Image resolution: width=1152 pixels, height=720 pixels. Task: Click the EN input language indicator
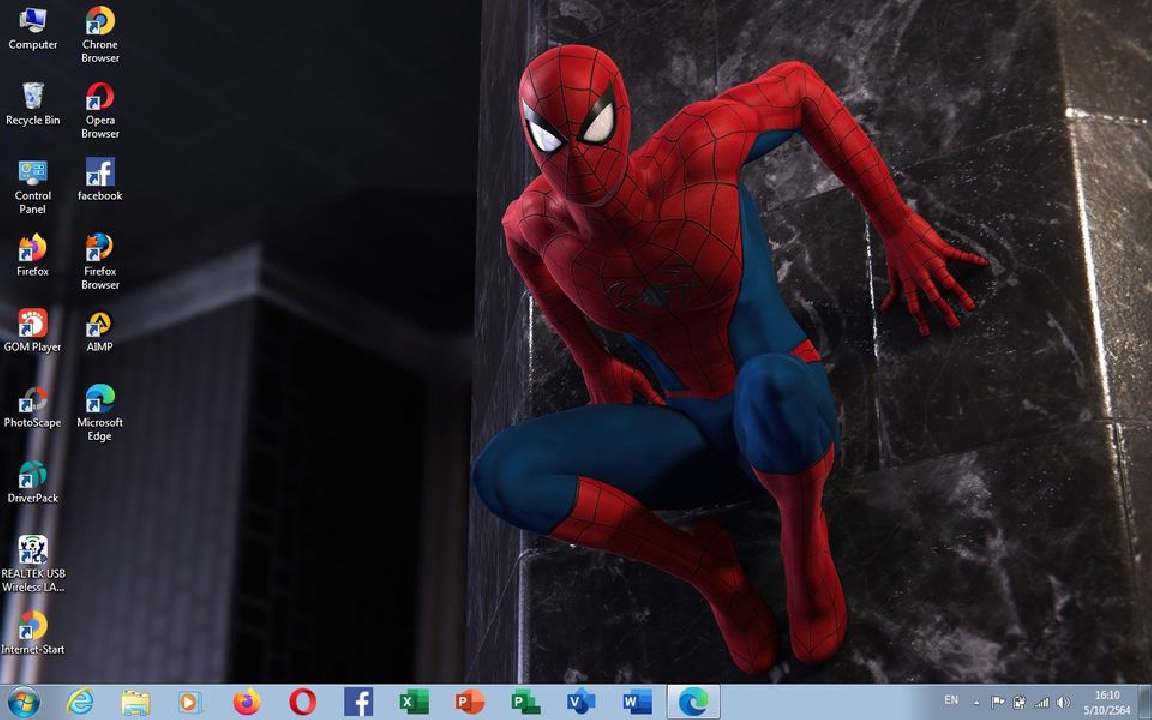[x=951, y=700]
